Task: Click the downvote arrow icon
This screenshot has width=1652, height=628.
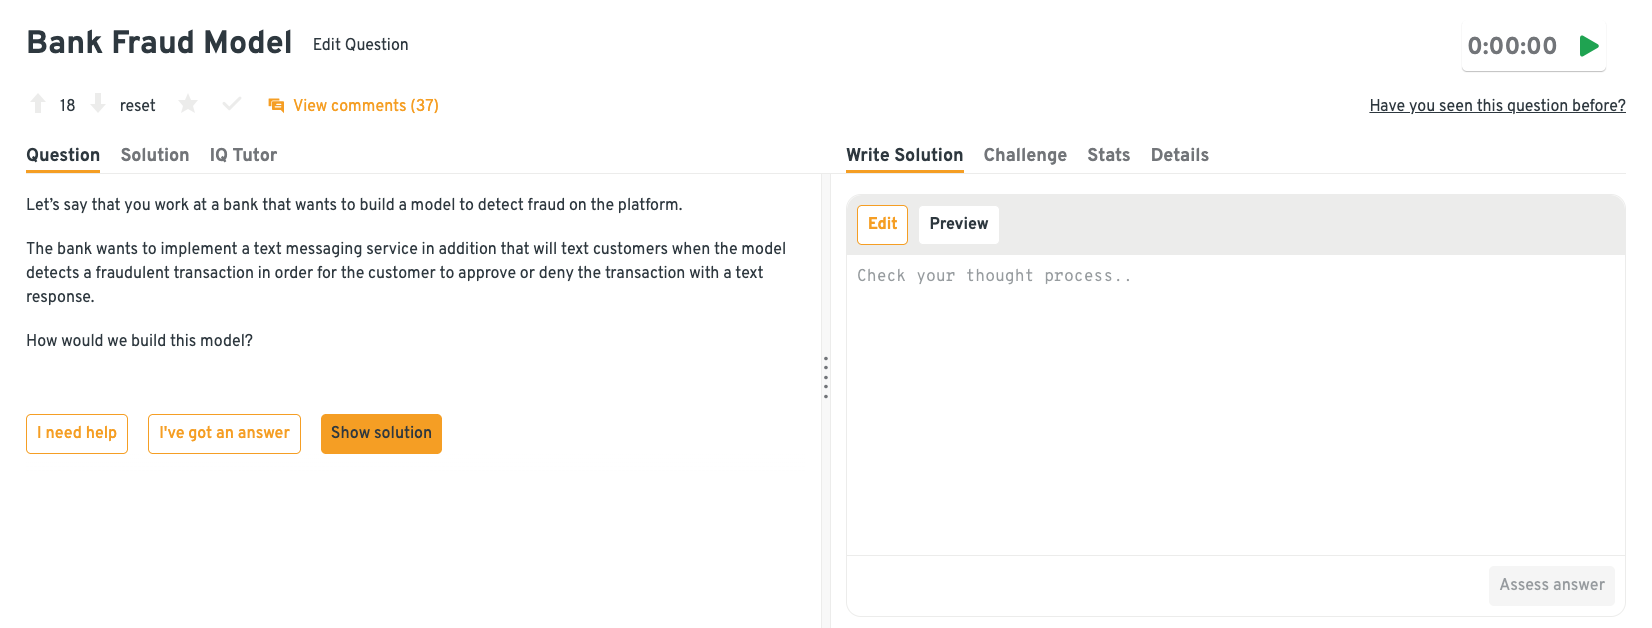Action: coord(98,104)
